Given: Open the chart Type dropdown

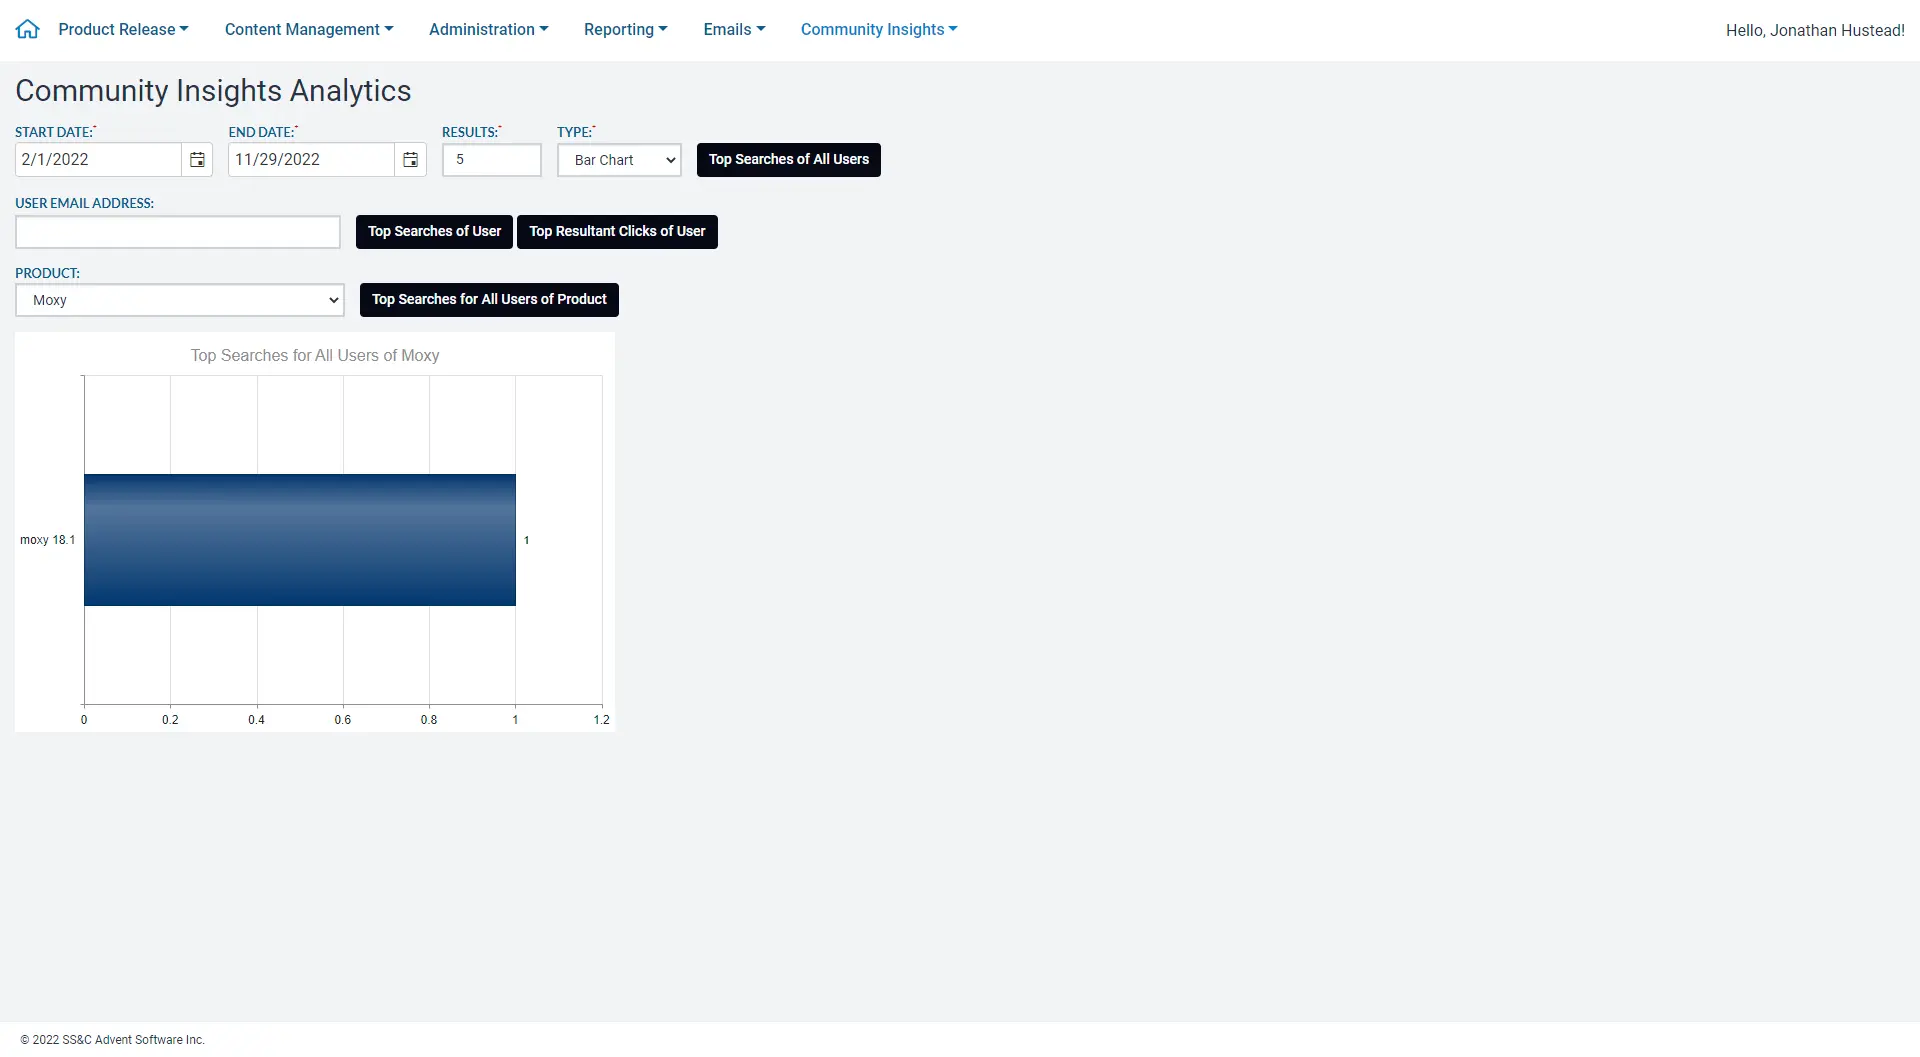Looking at the screenshot, I should (619, 160).
